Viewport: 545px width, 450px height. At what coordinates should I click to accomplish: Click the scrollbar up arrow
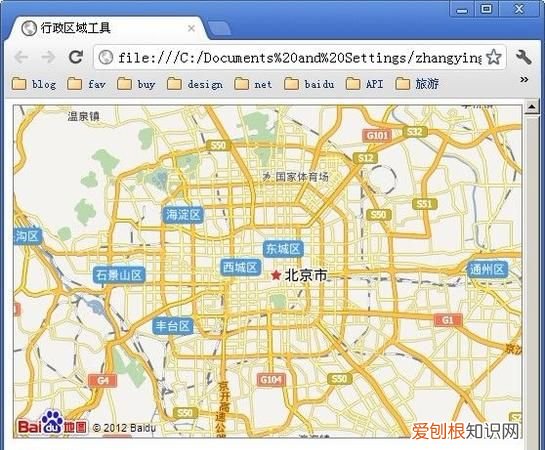532,107
